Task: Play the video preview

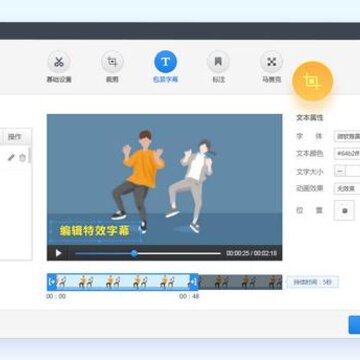Action: [x=58, y=253]
